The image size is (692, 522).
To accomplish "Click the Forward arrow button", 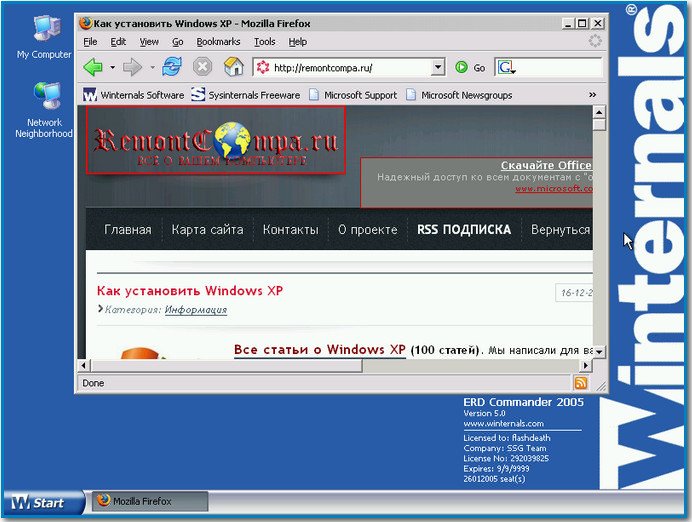I will coord(132,67).
